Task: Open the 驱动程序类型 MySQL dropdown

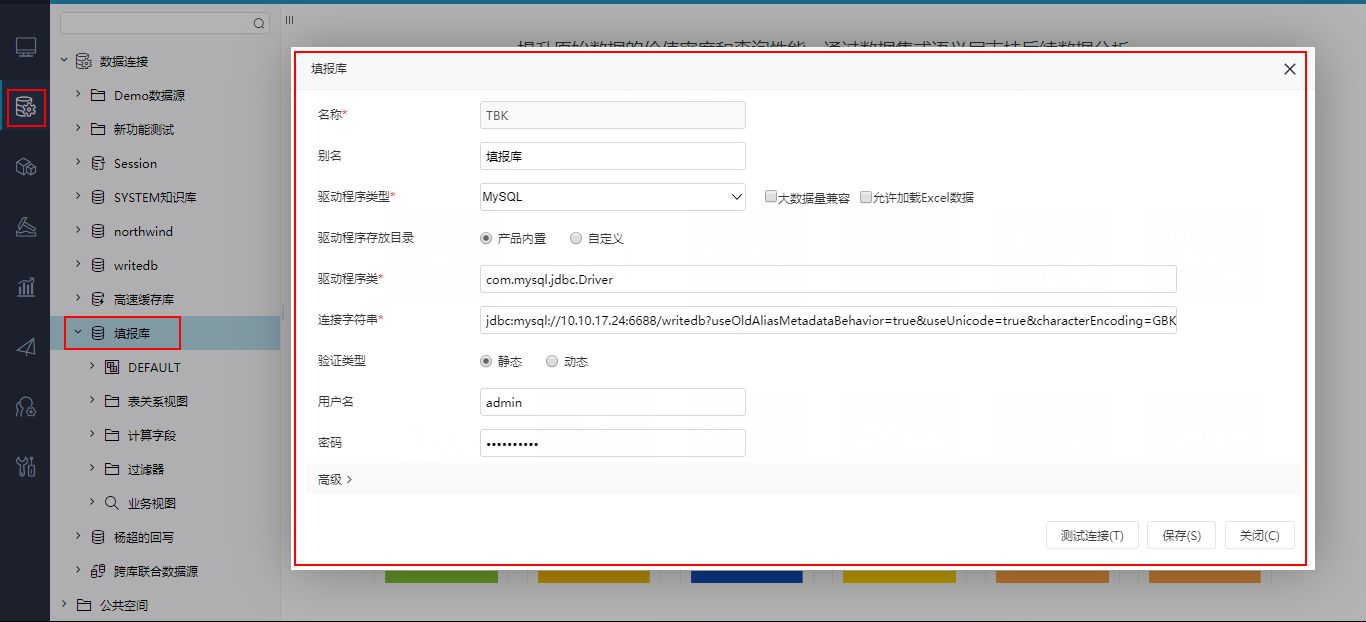Action: point(613,197)
